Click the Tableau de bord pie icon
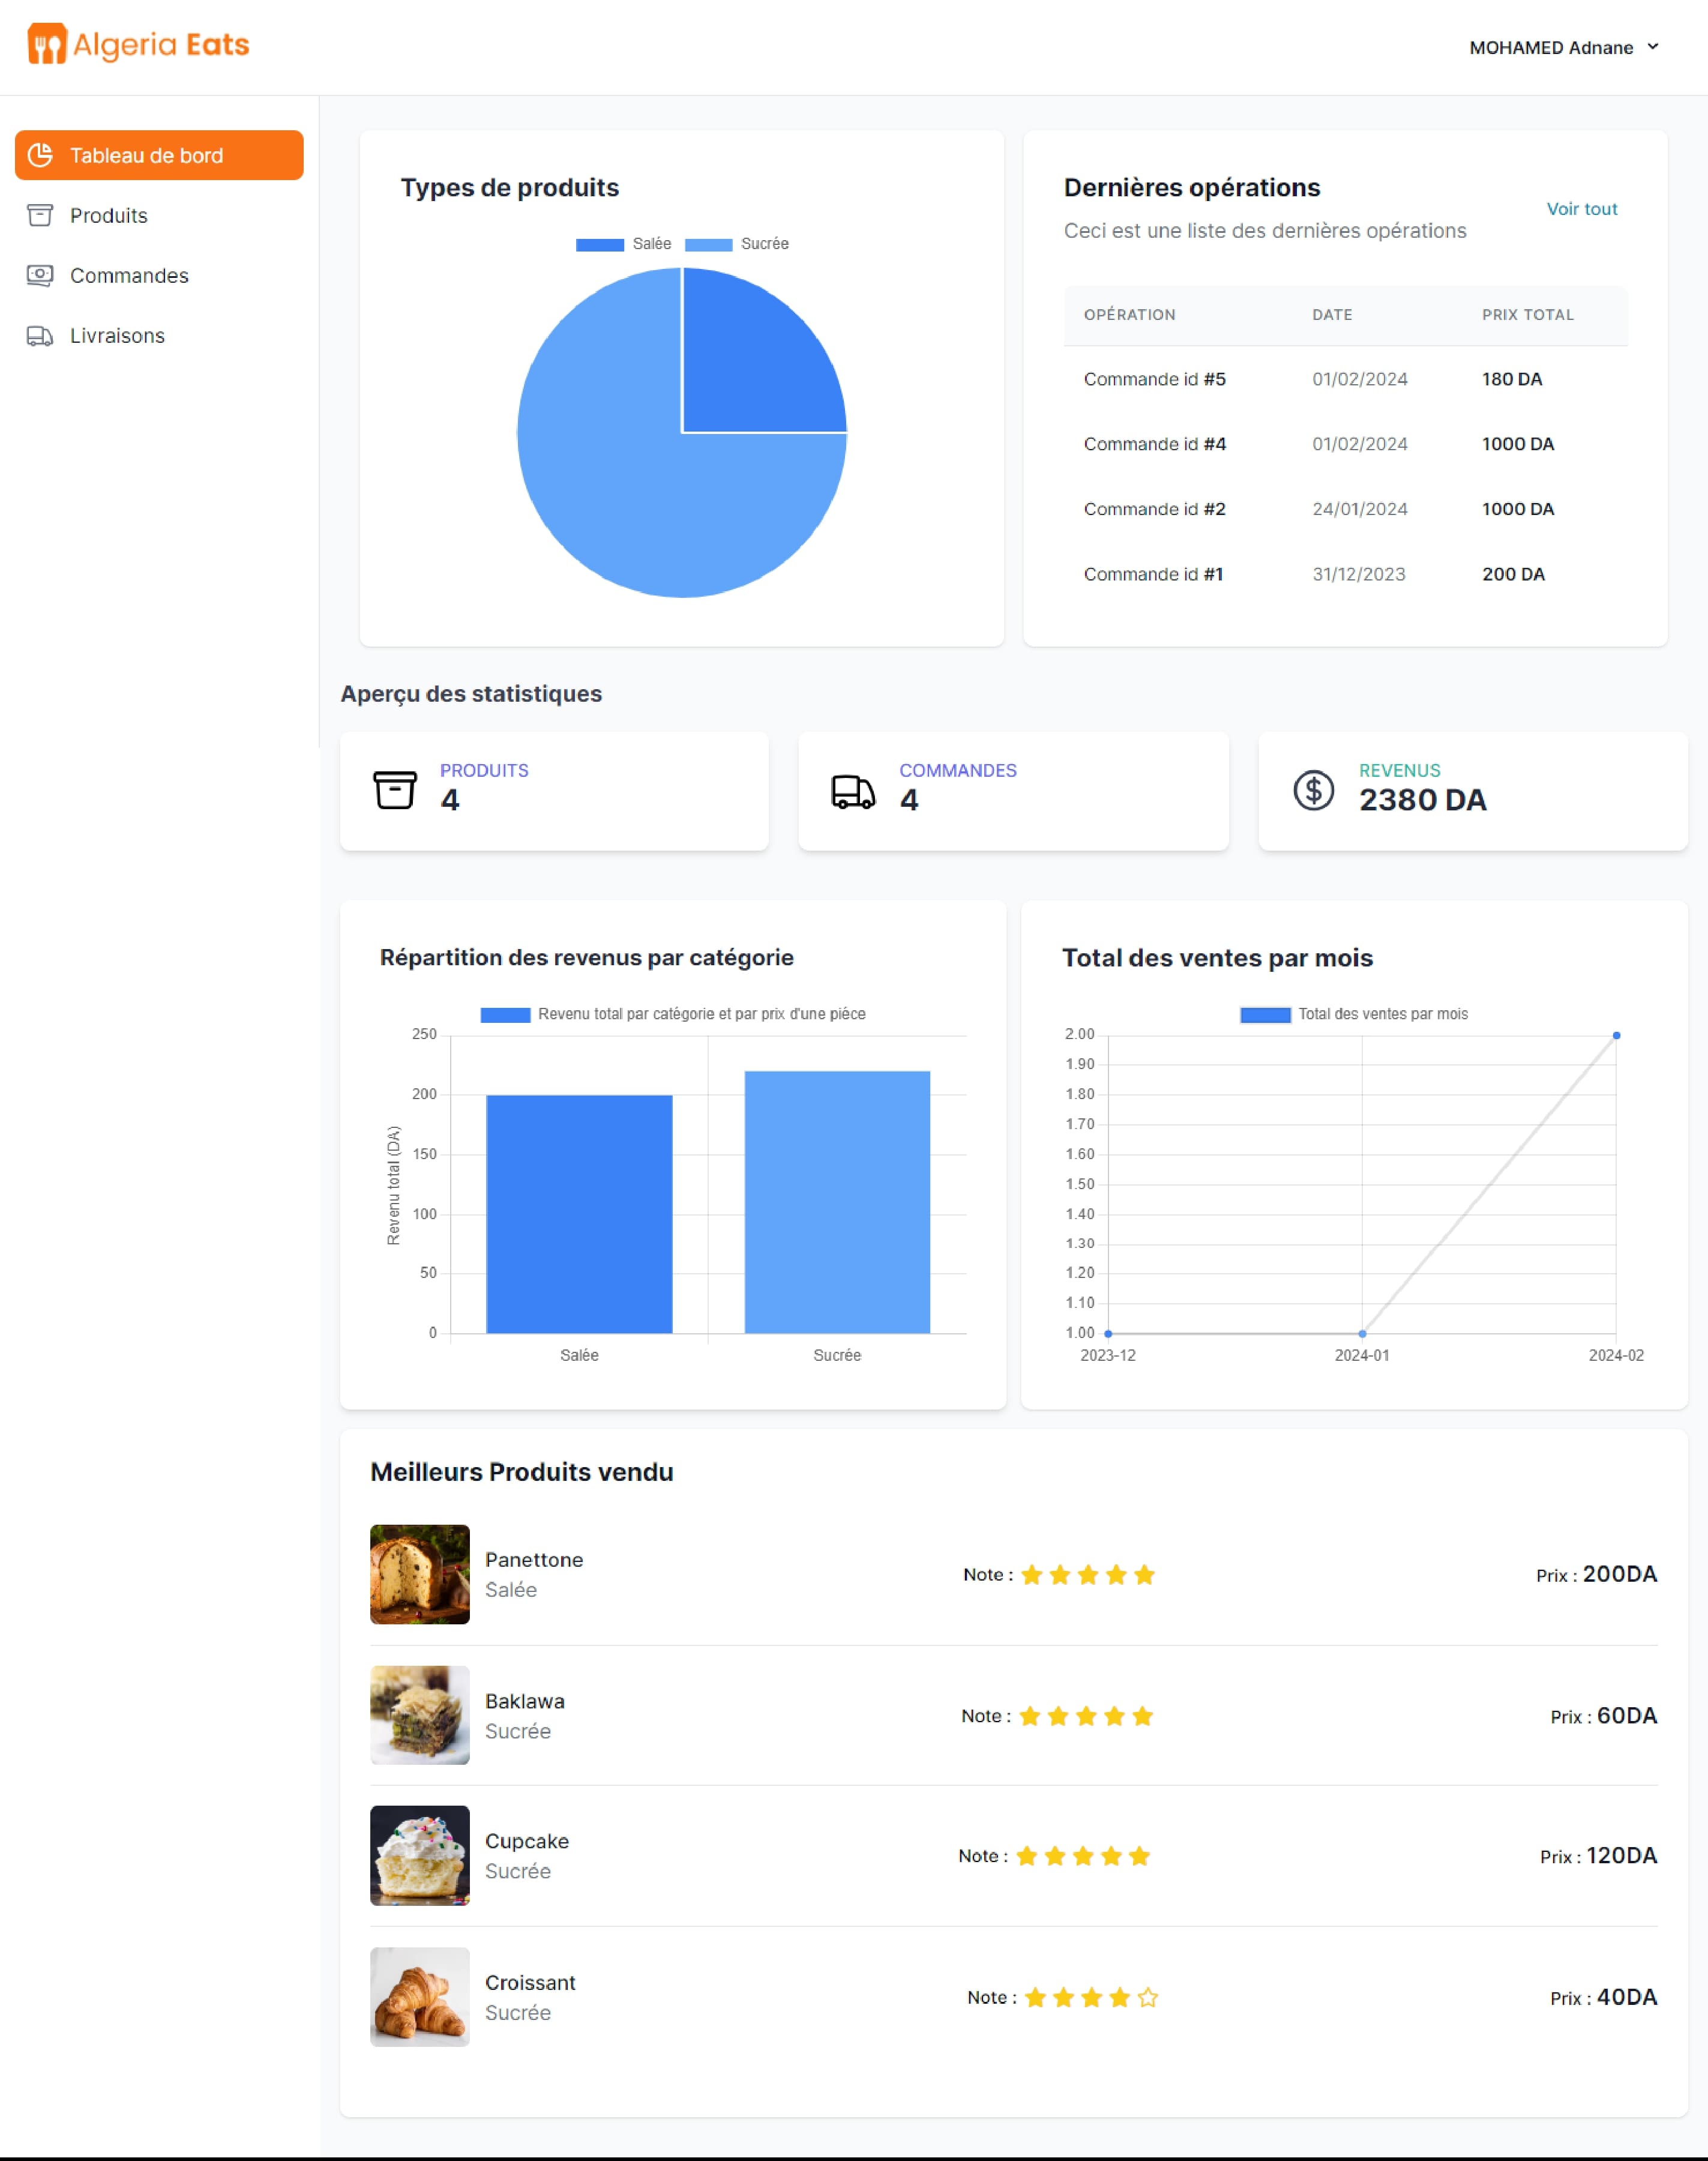Screen dimensions: 1708x2161 pyautogui.click(x=40, y=155)
